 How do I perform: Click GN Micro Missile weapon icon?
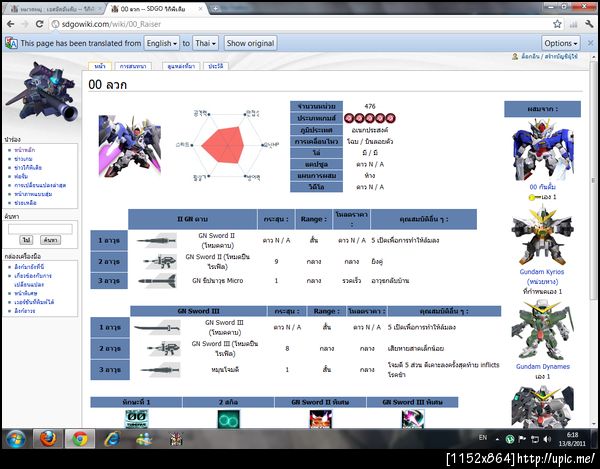(x=157, y=281)
